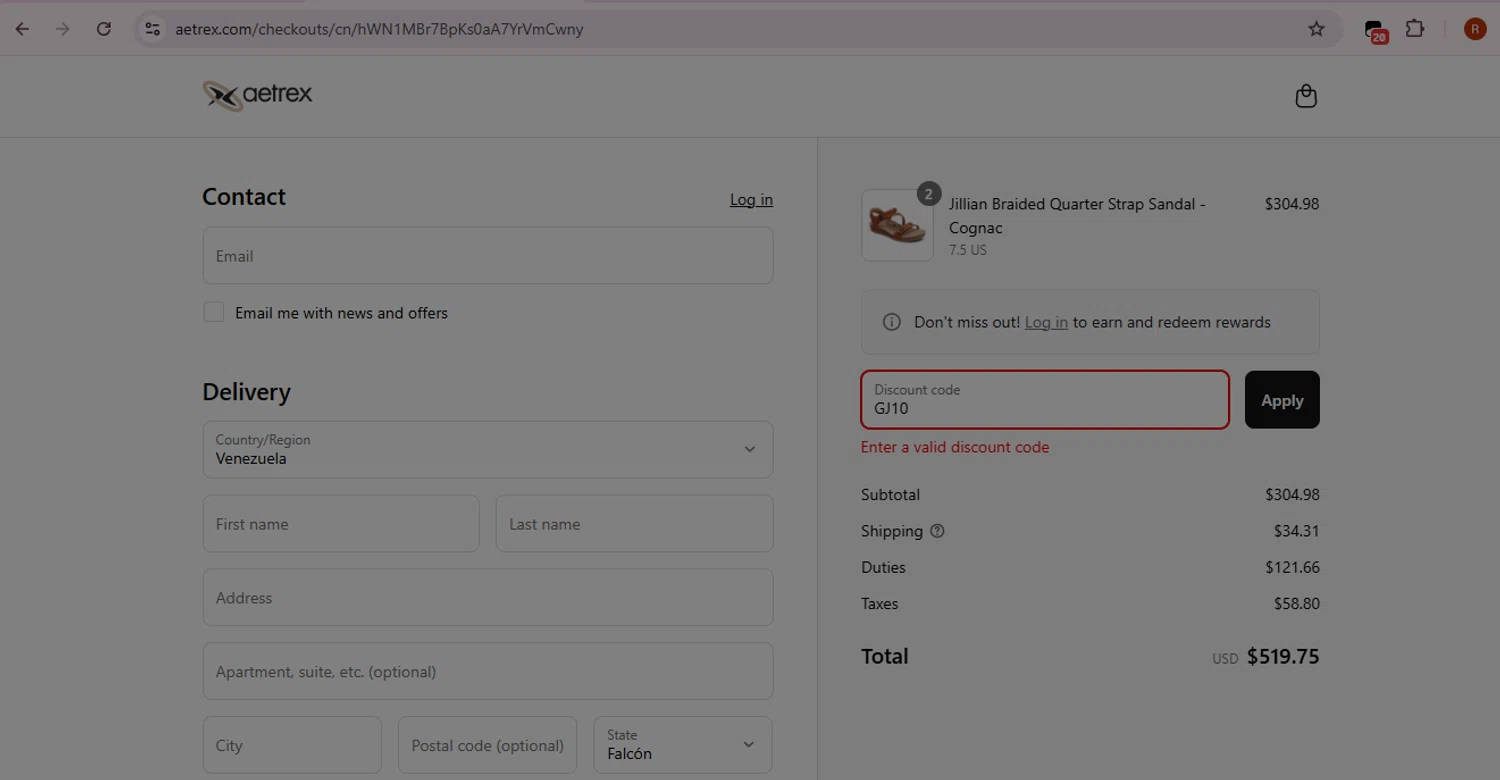Focus the Email input field

pyautogui.click(x=488, y=255)
